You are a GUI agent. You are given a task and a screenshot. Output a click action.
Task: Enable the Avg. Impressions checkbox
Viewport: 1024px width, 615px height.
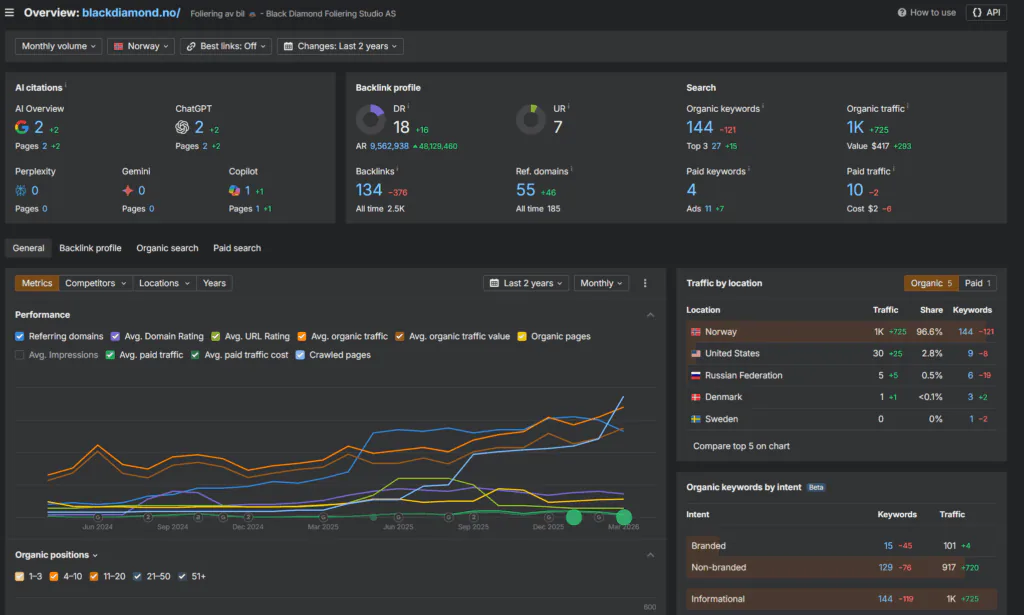(20, 355)
